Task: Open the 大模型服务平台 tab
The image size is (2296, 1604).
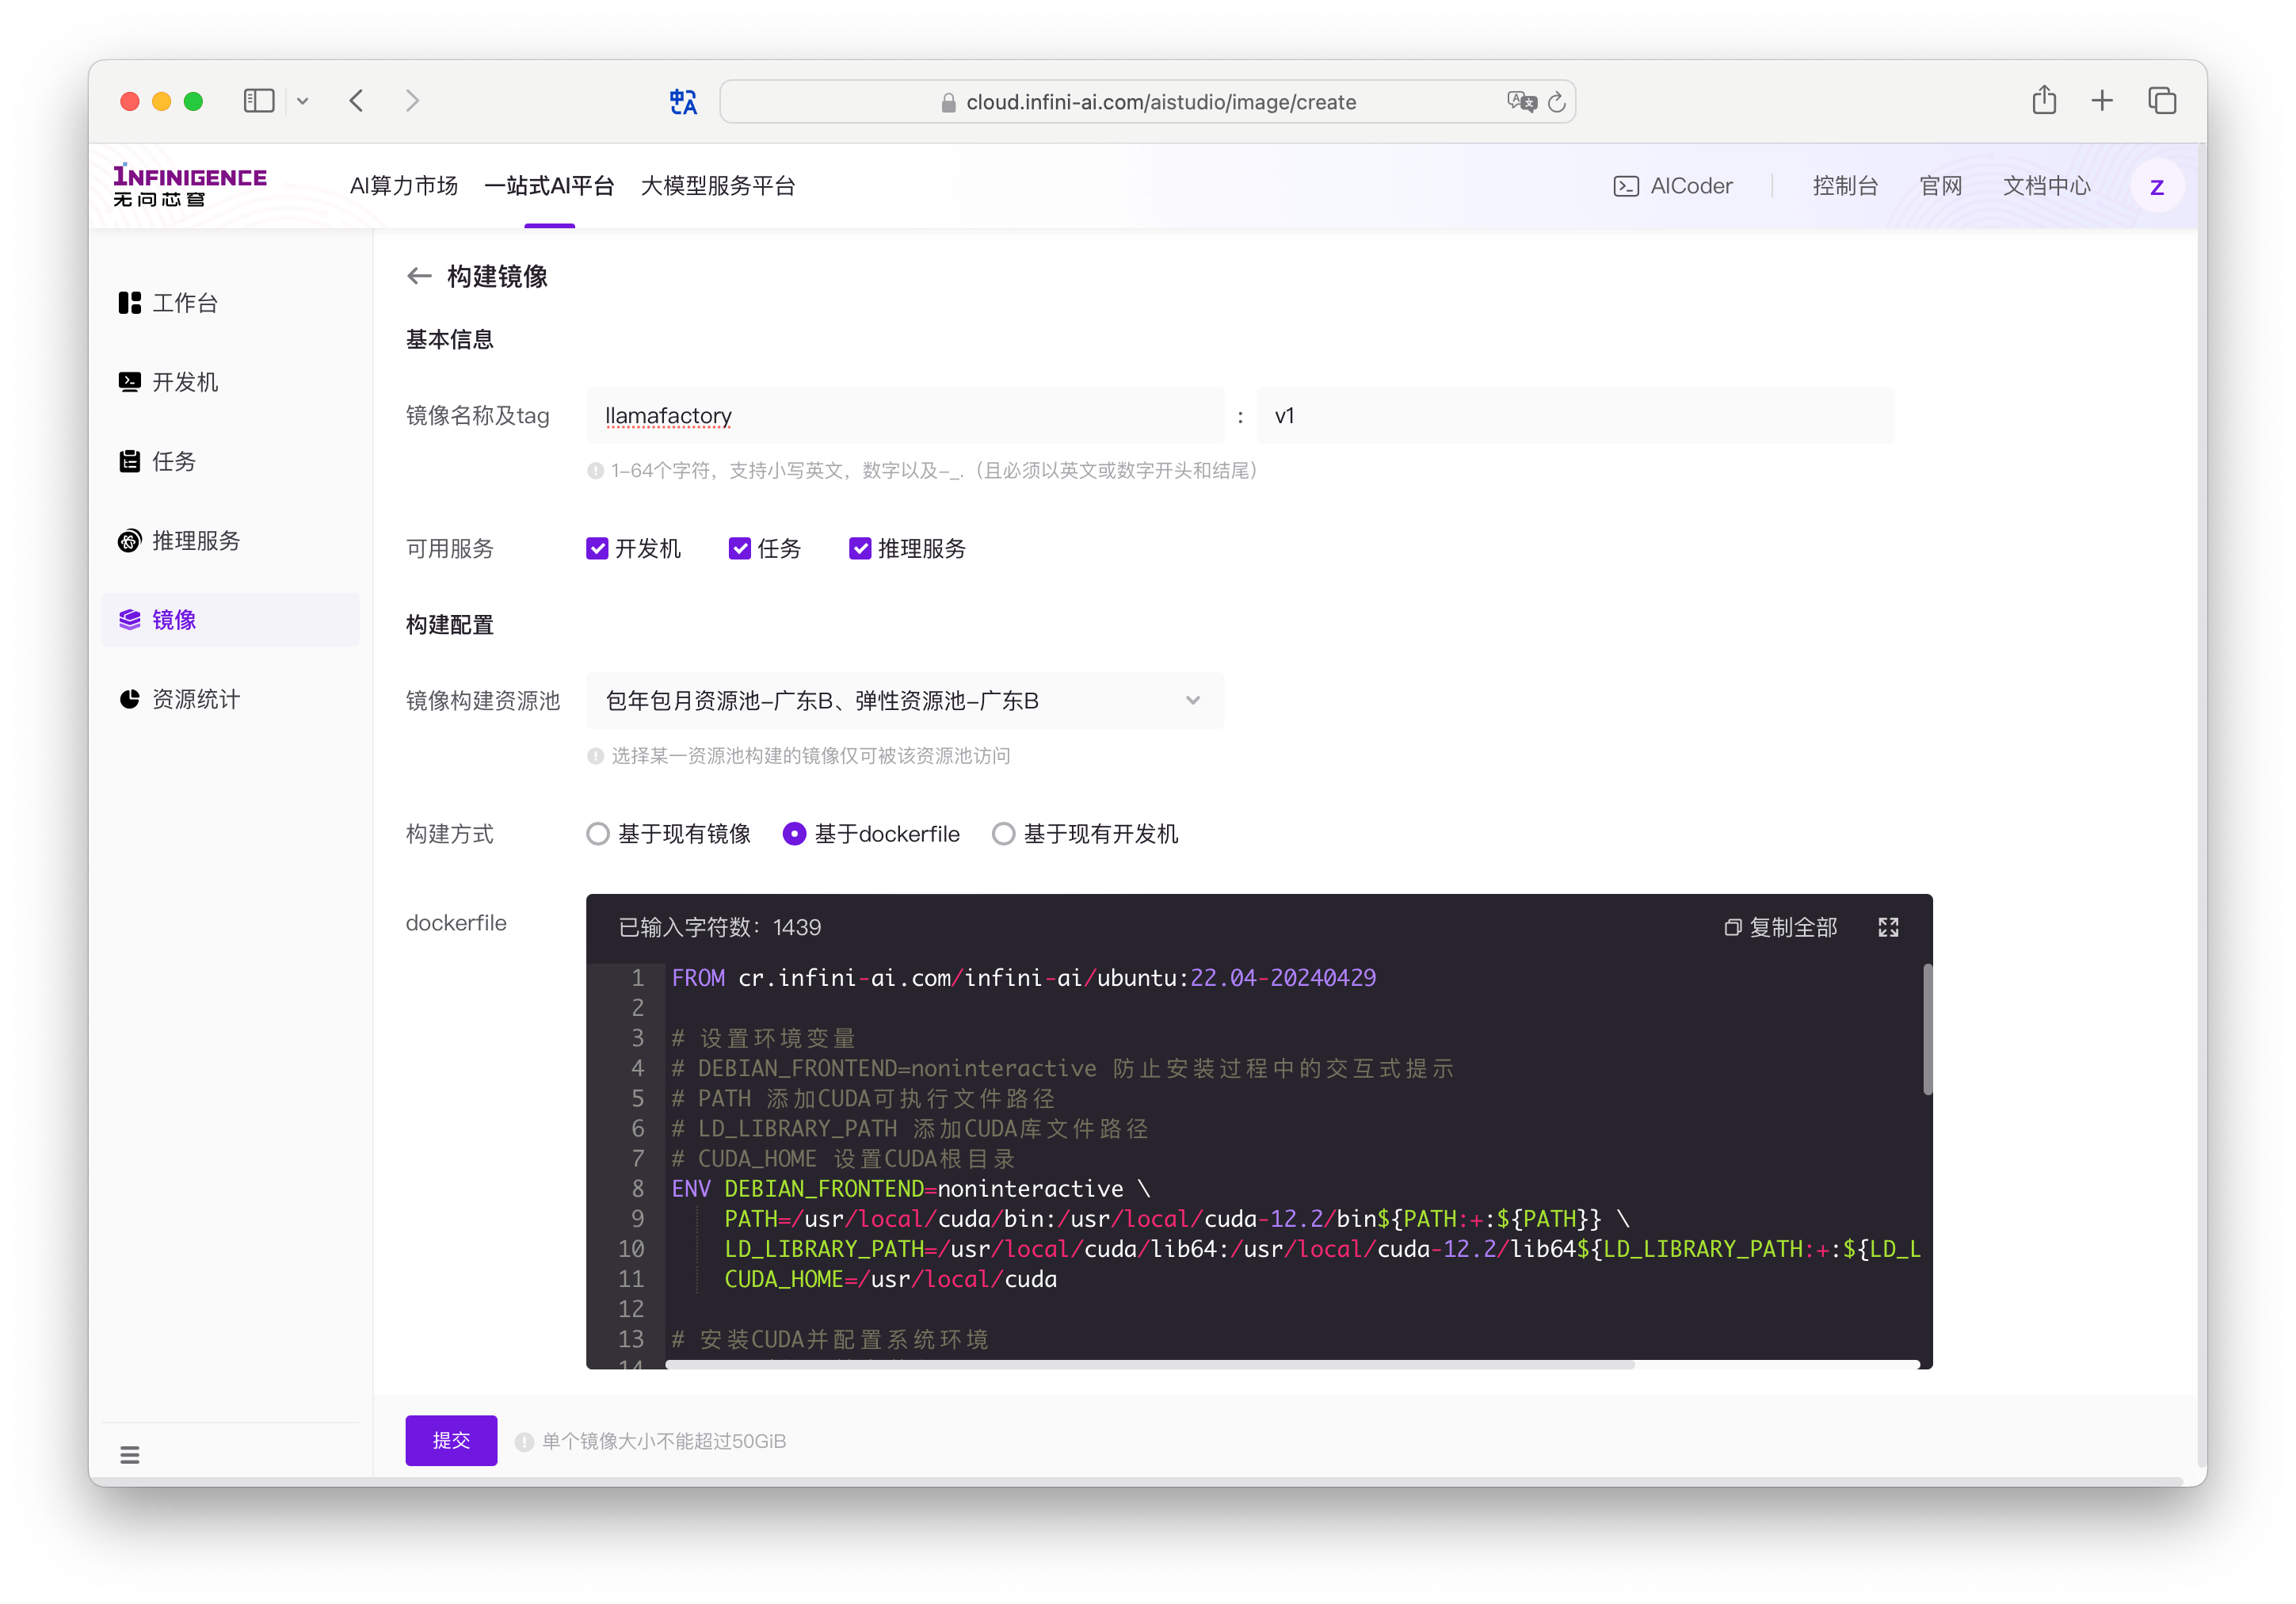Action: pyautogui.click(x=718, y=186)
